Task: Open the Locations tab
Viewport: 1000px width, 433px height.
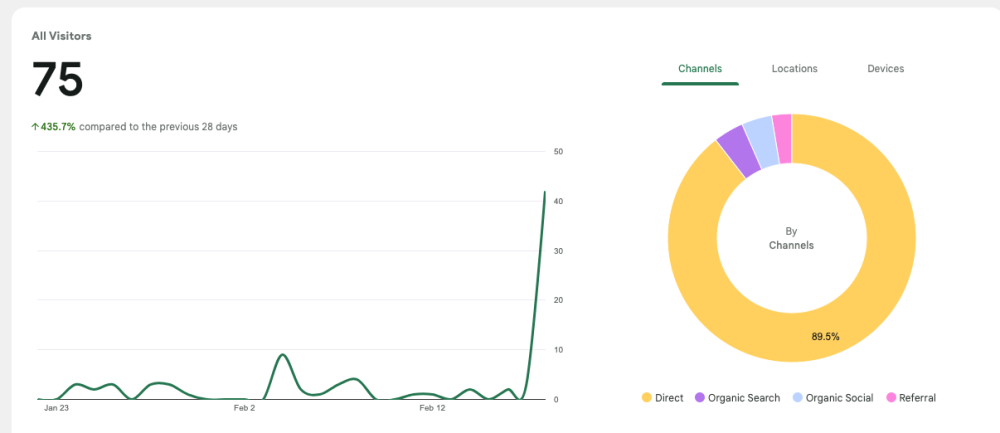Action: (x=794, y=69)
